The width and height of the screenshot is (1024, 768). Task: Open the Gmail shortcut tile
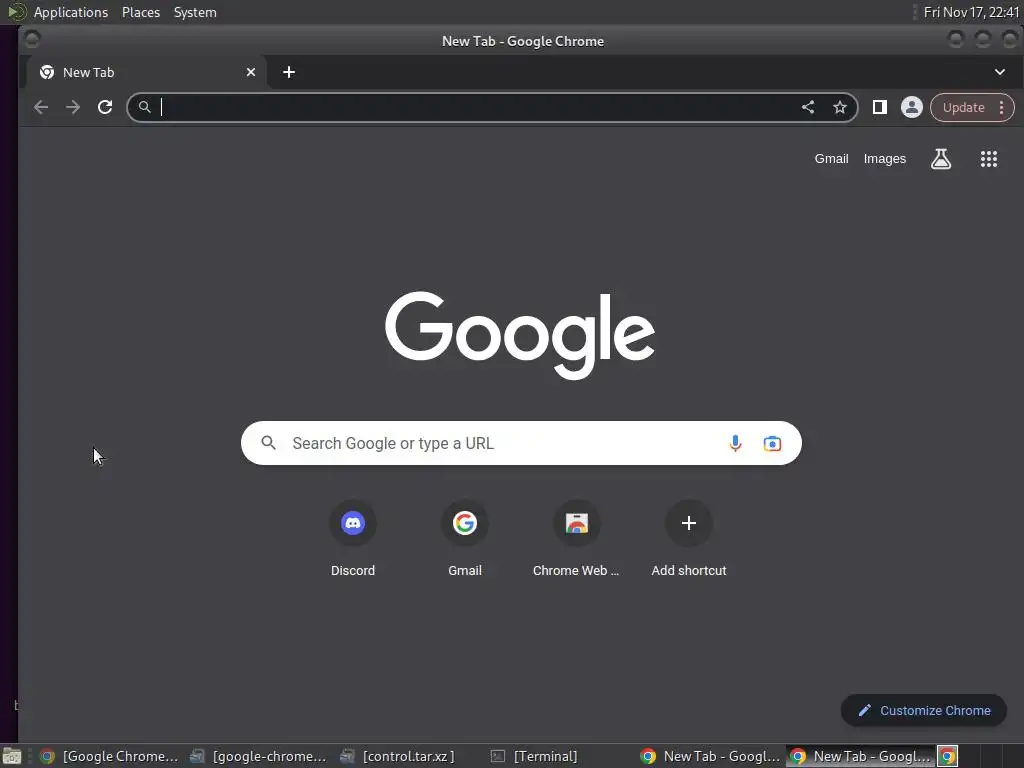click(x=464, y=539)
